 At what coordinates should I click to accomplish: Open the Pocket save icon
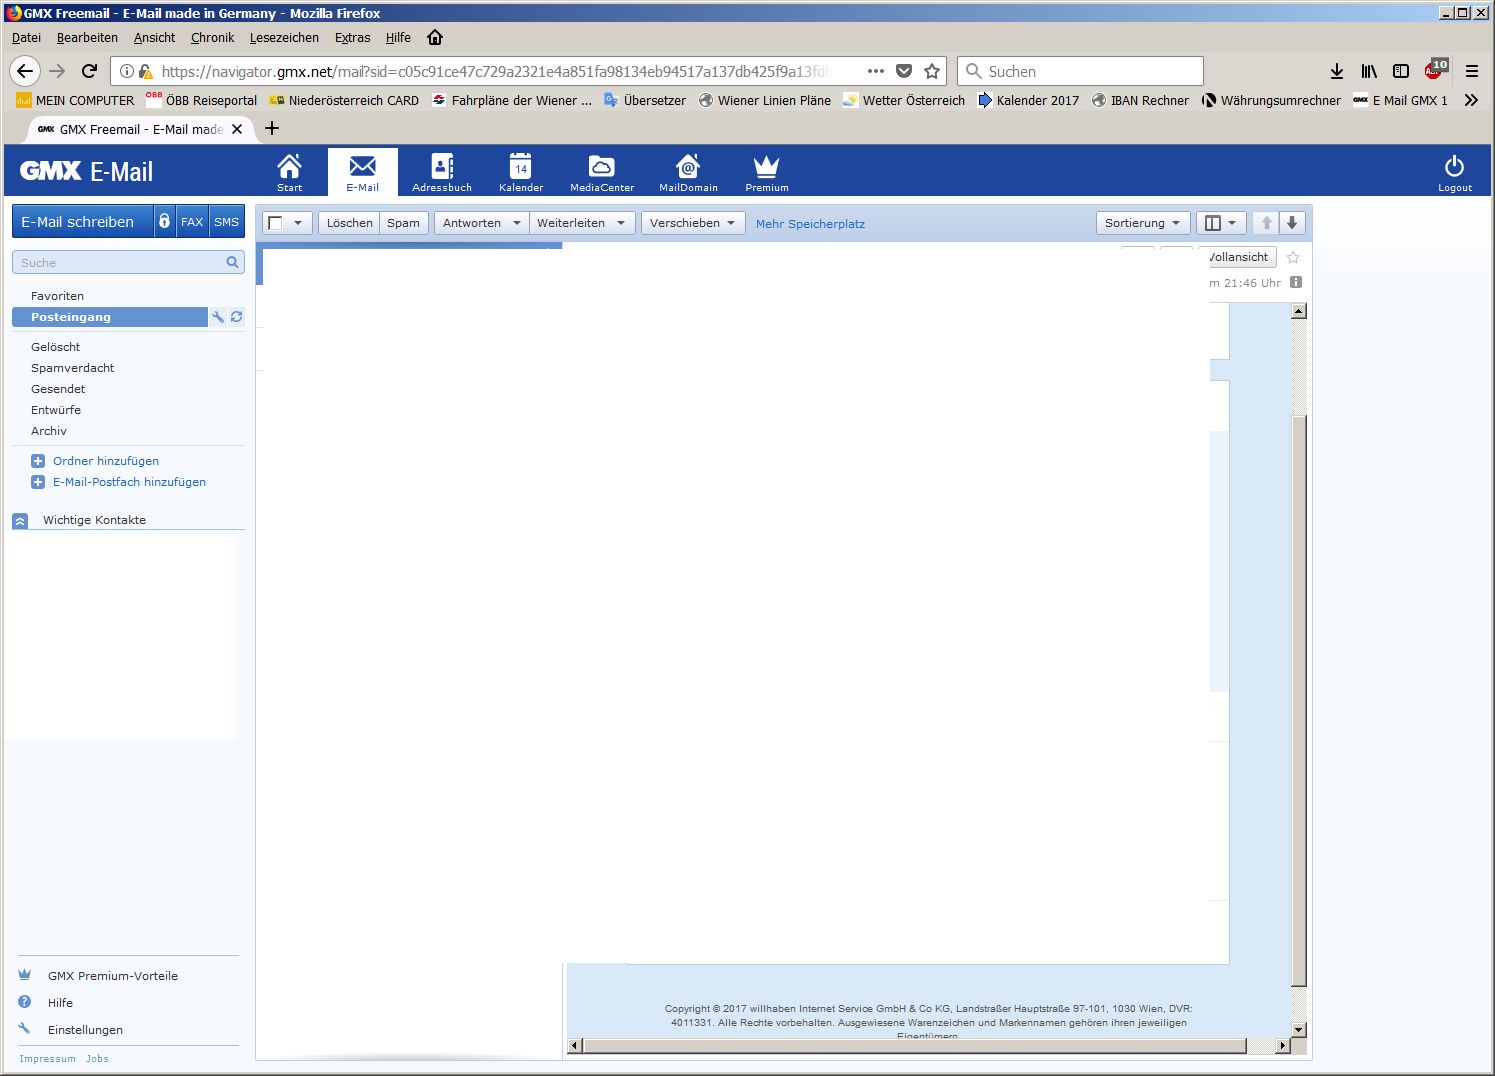(904, 71)
